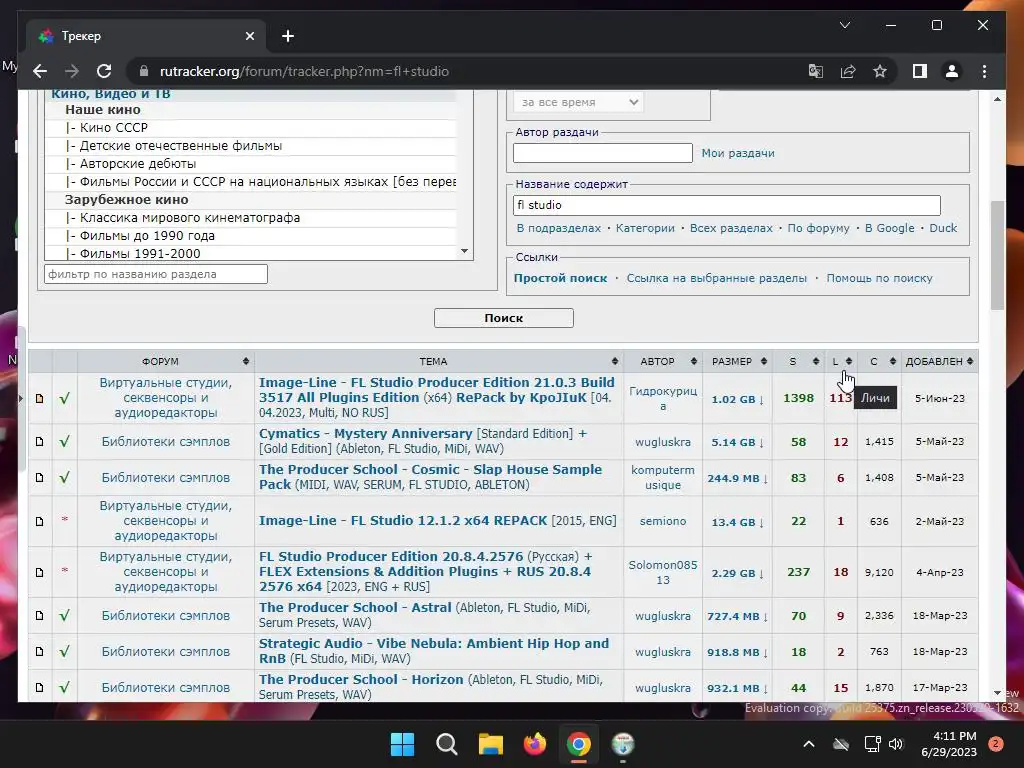Click green checkmark status of Cymatics row

(x=64, y=441)
